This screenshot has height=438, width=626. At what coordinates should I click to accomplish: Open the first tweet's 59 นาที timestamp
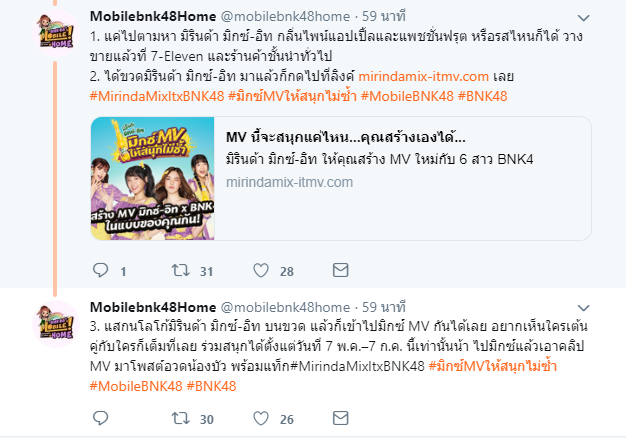click(384, 16)
